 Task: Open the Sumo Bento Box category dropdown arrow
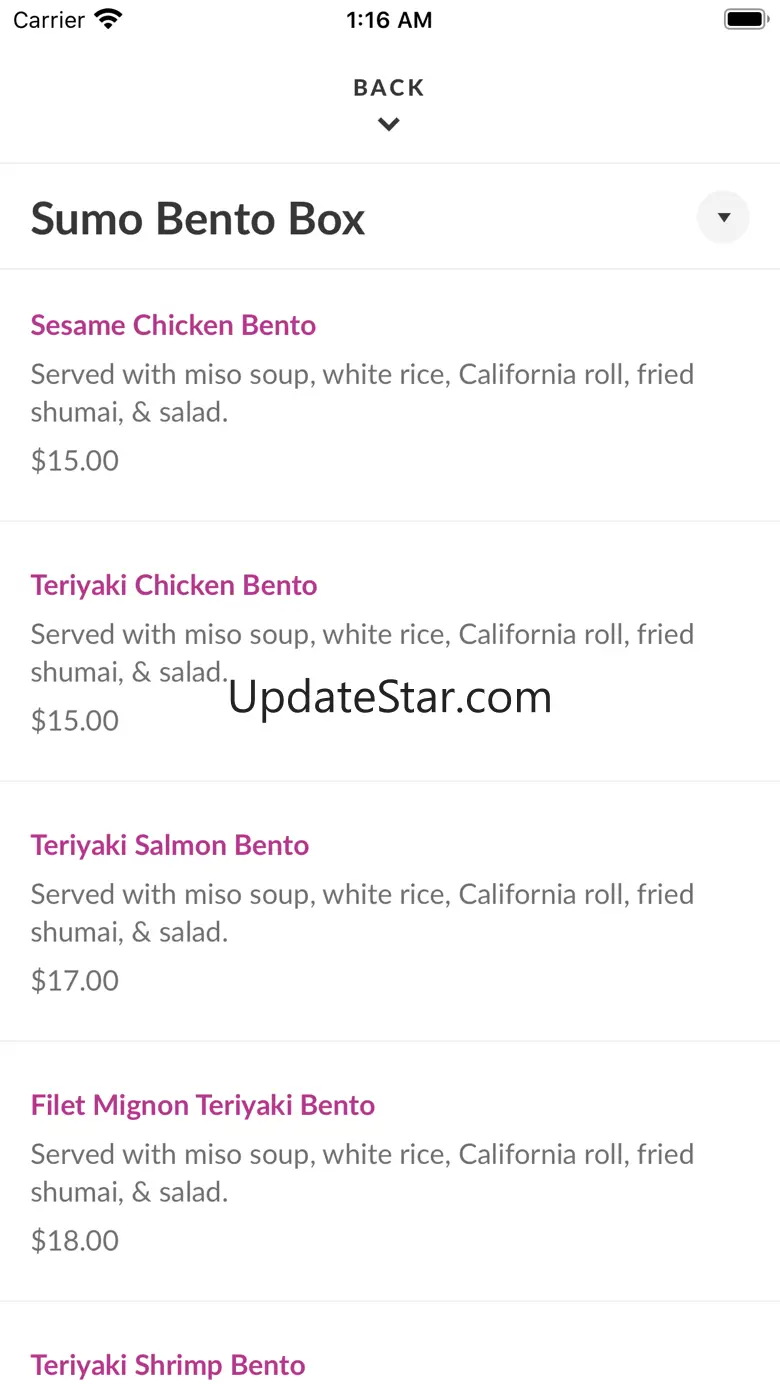(723, 217)
